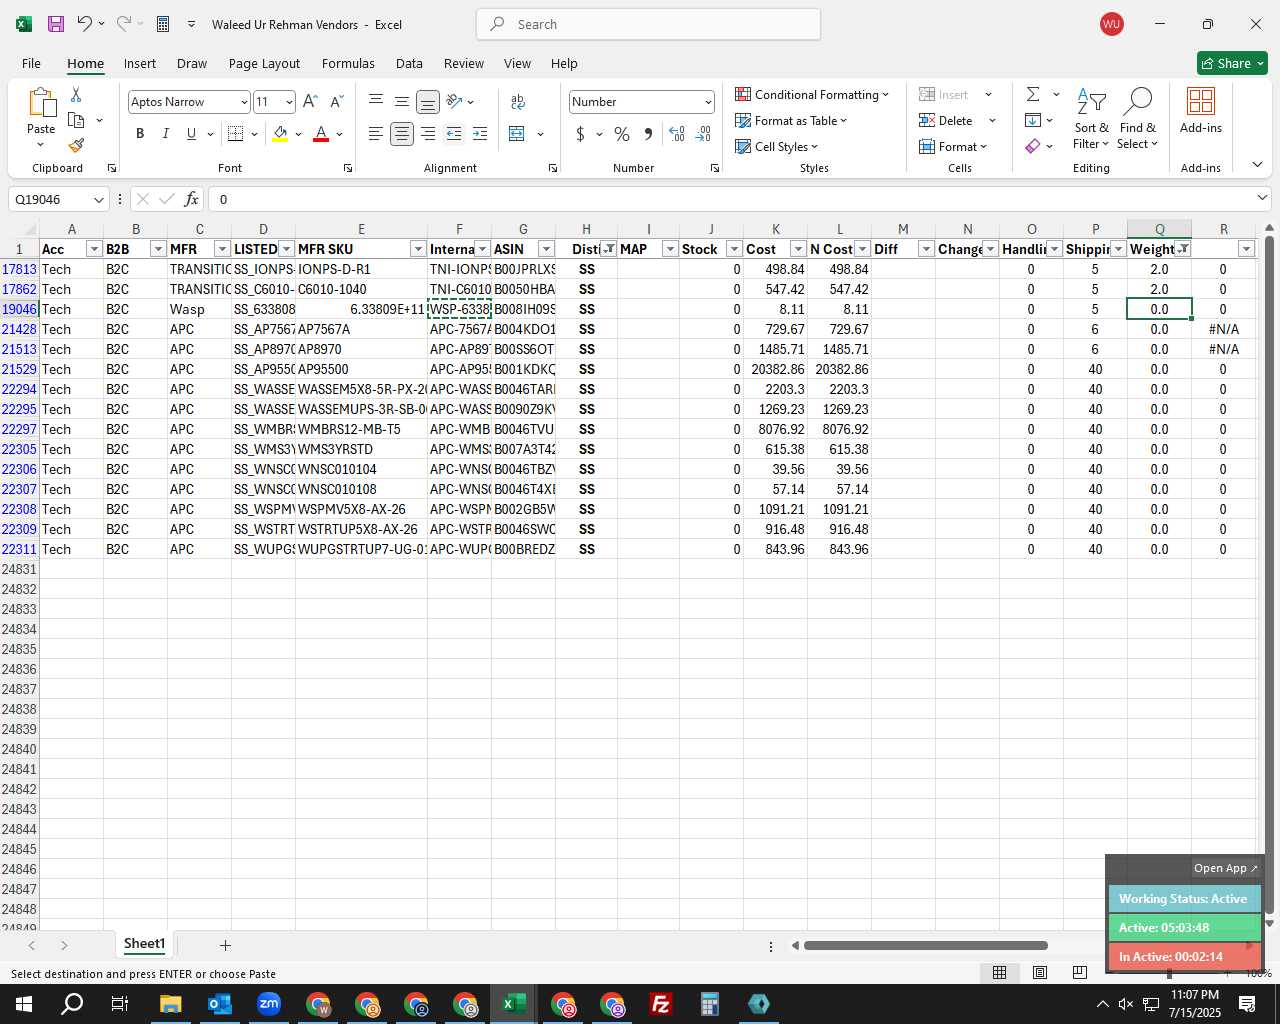Open the File menu
Screen dimensions: 1280x1024
point(31,63)
